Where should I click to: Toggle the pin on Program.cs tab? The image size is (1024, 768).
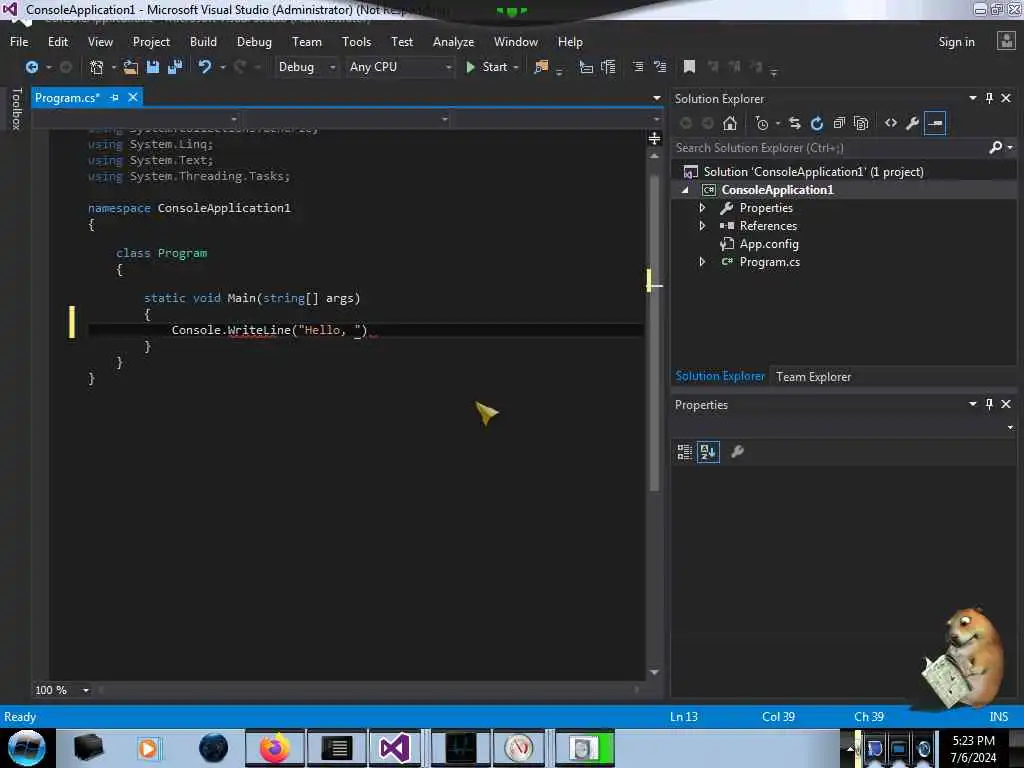pyautogui.click(x=114, y=97)
